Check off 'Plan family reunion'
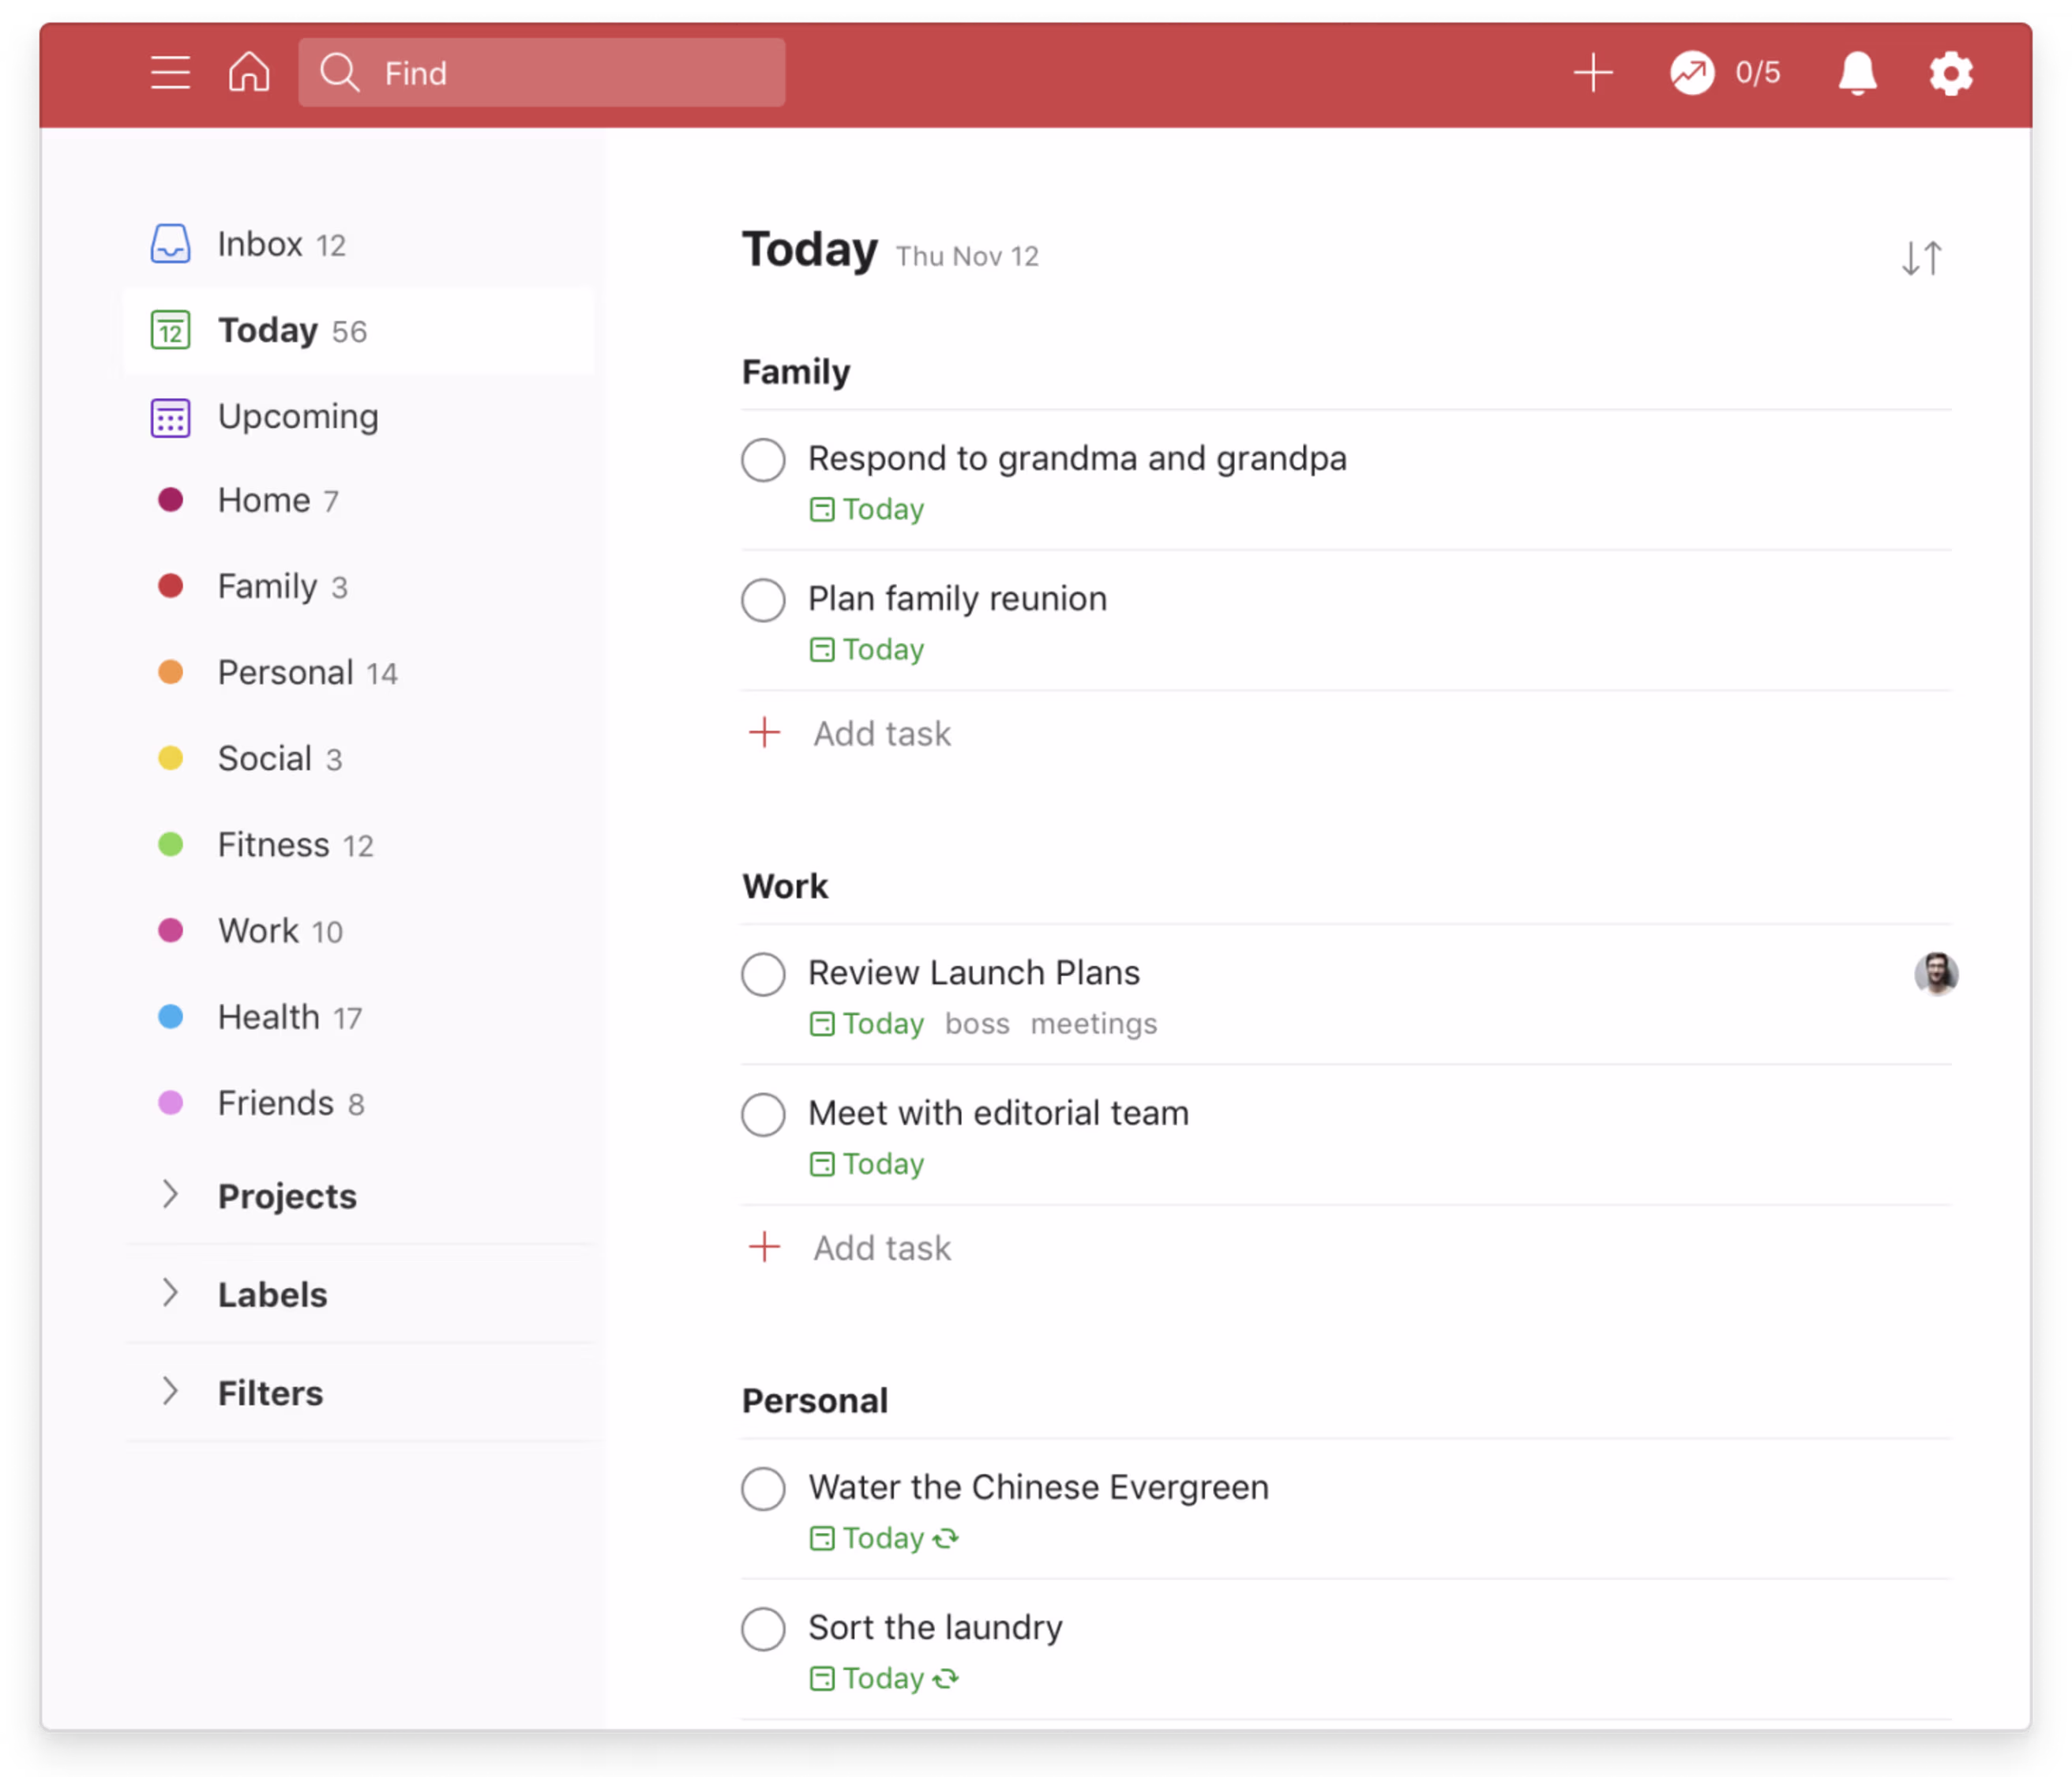Image resolution: width=2072 pixels, height=1777 pixels. (x=763, y=600)
